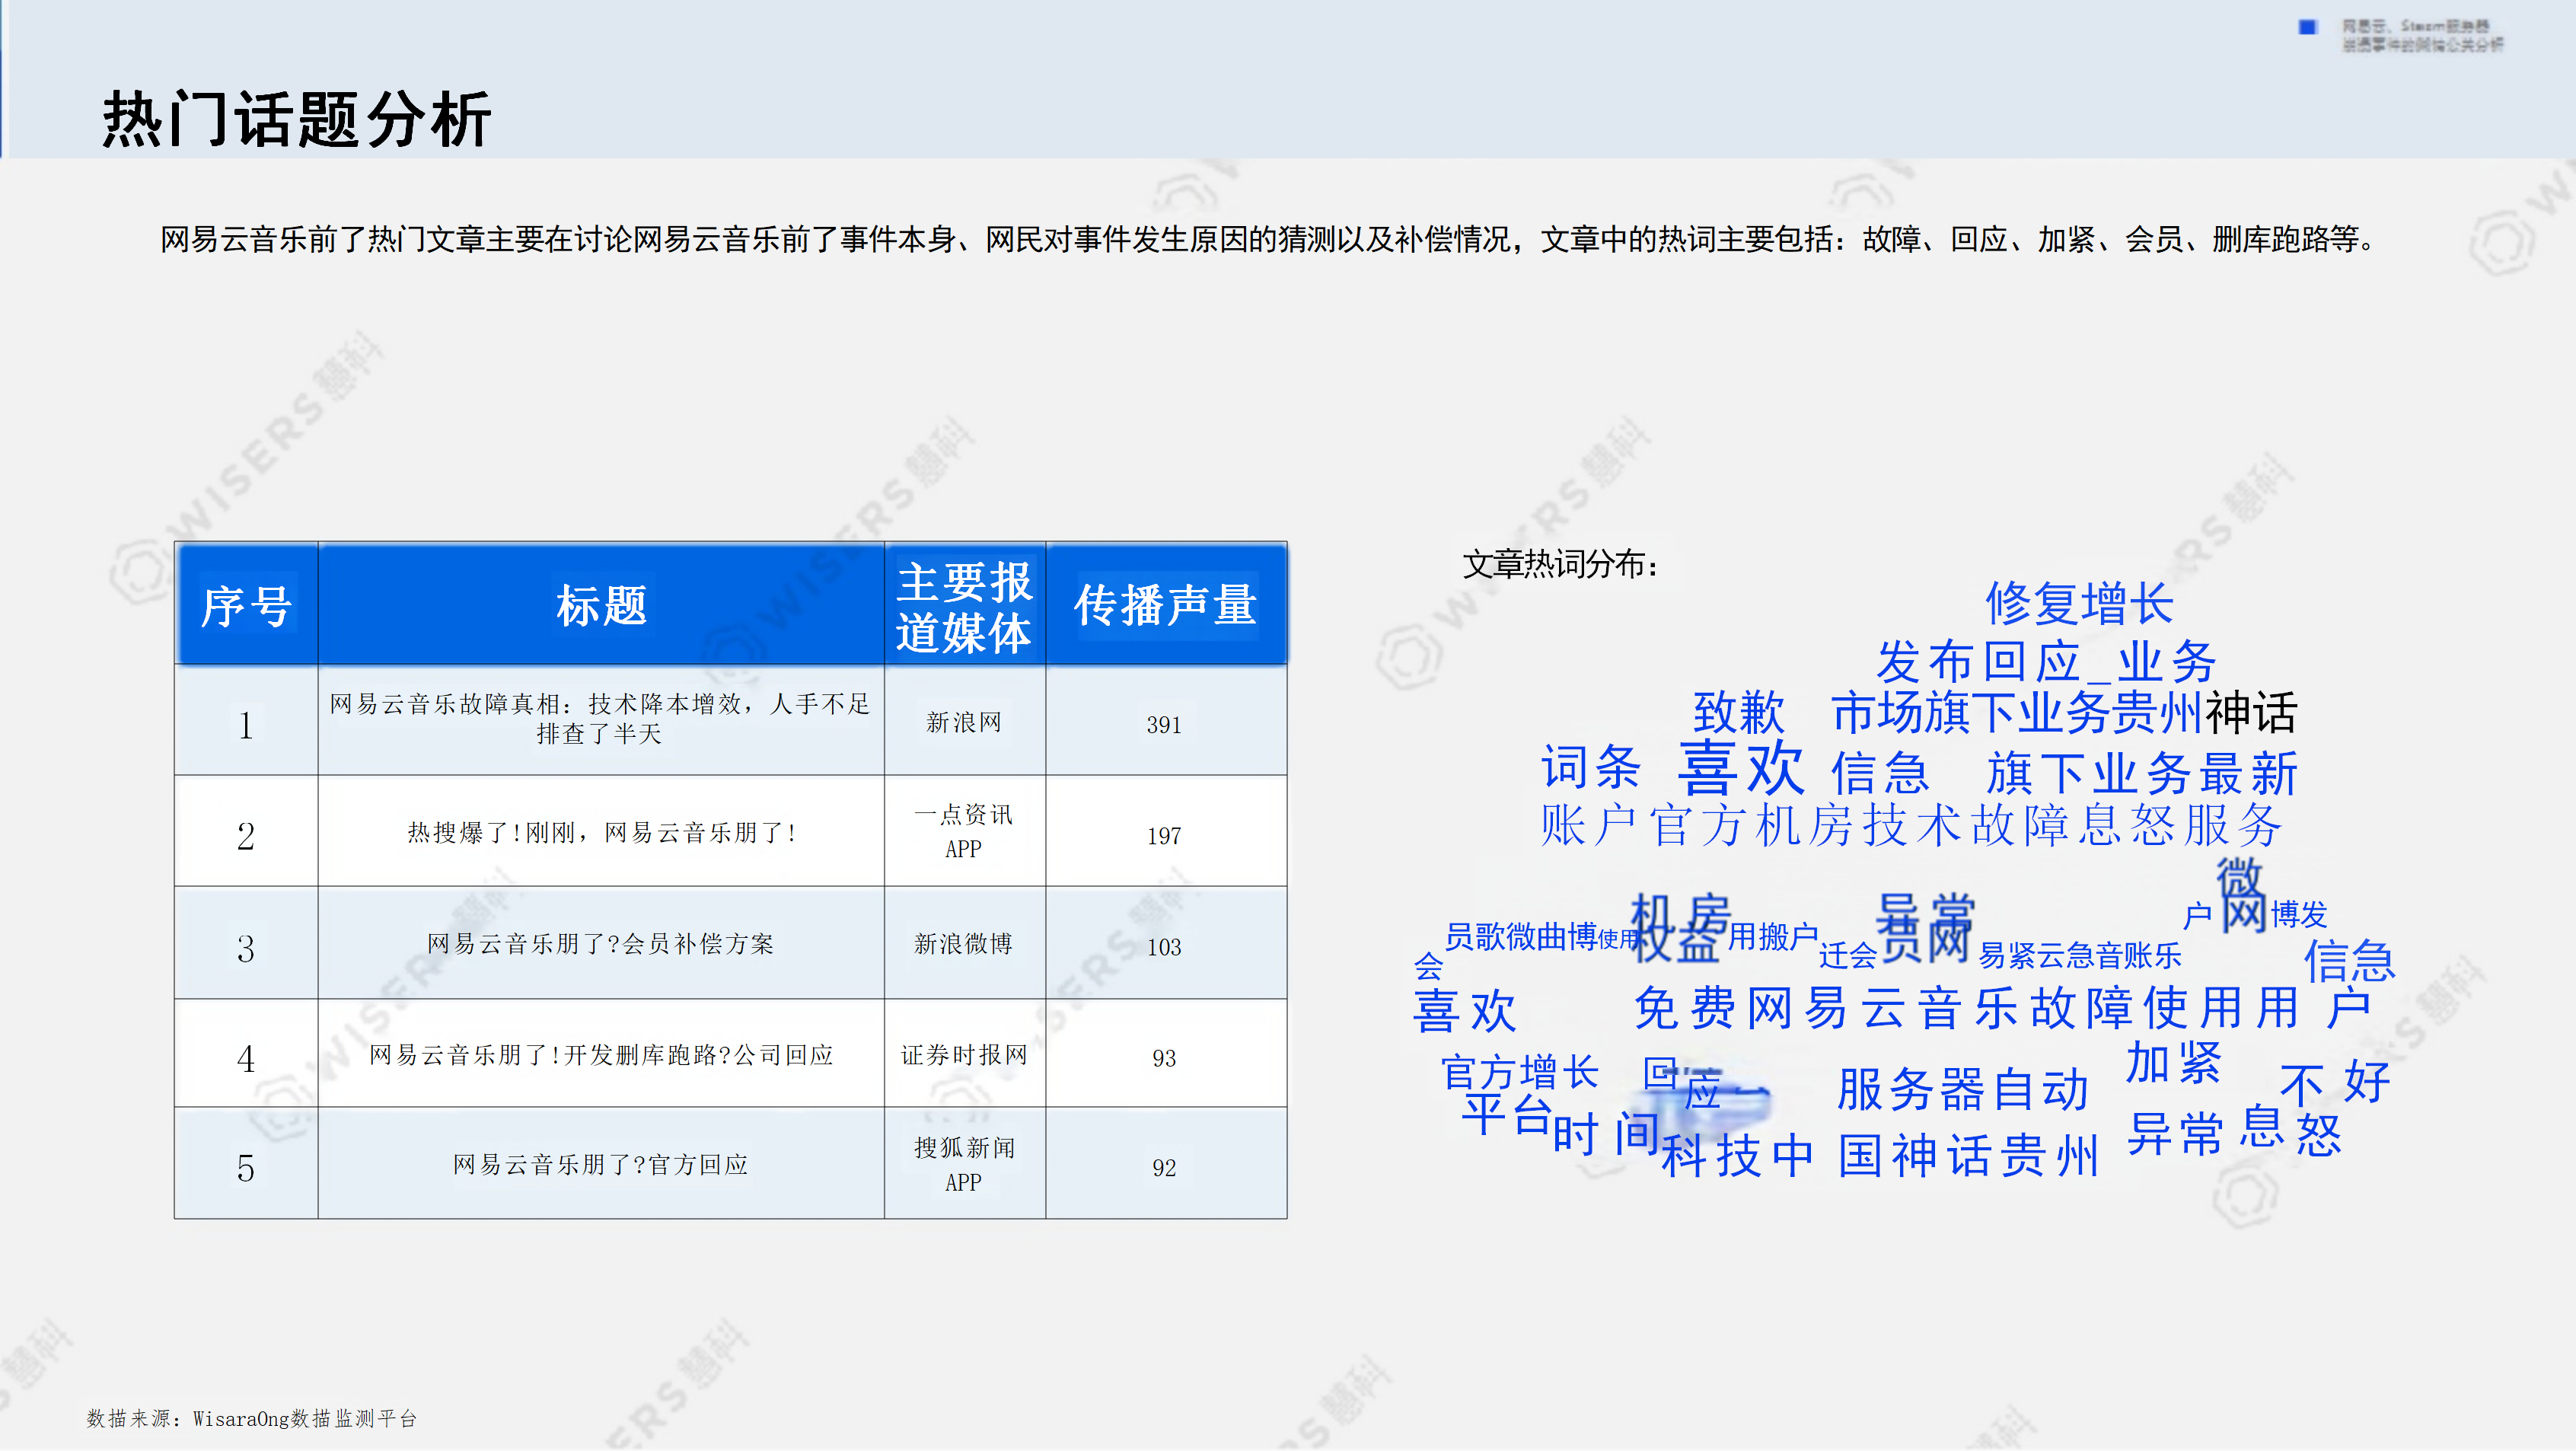Click the word 服务器自动 in the word cloud
Screen dimensions: 2576x1451
point(1963,1089)
